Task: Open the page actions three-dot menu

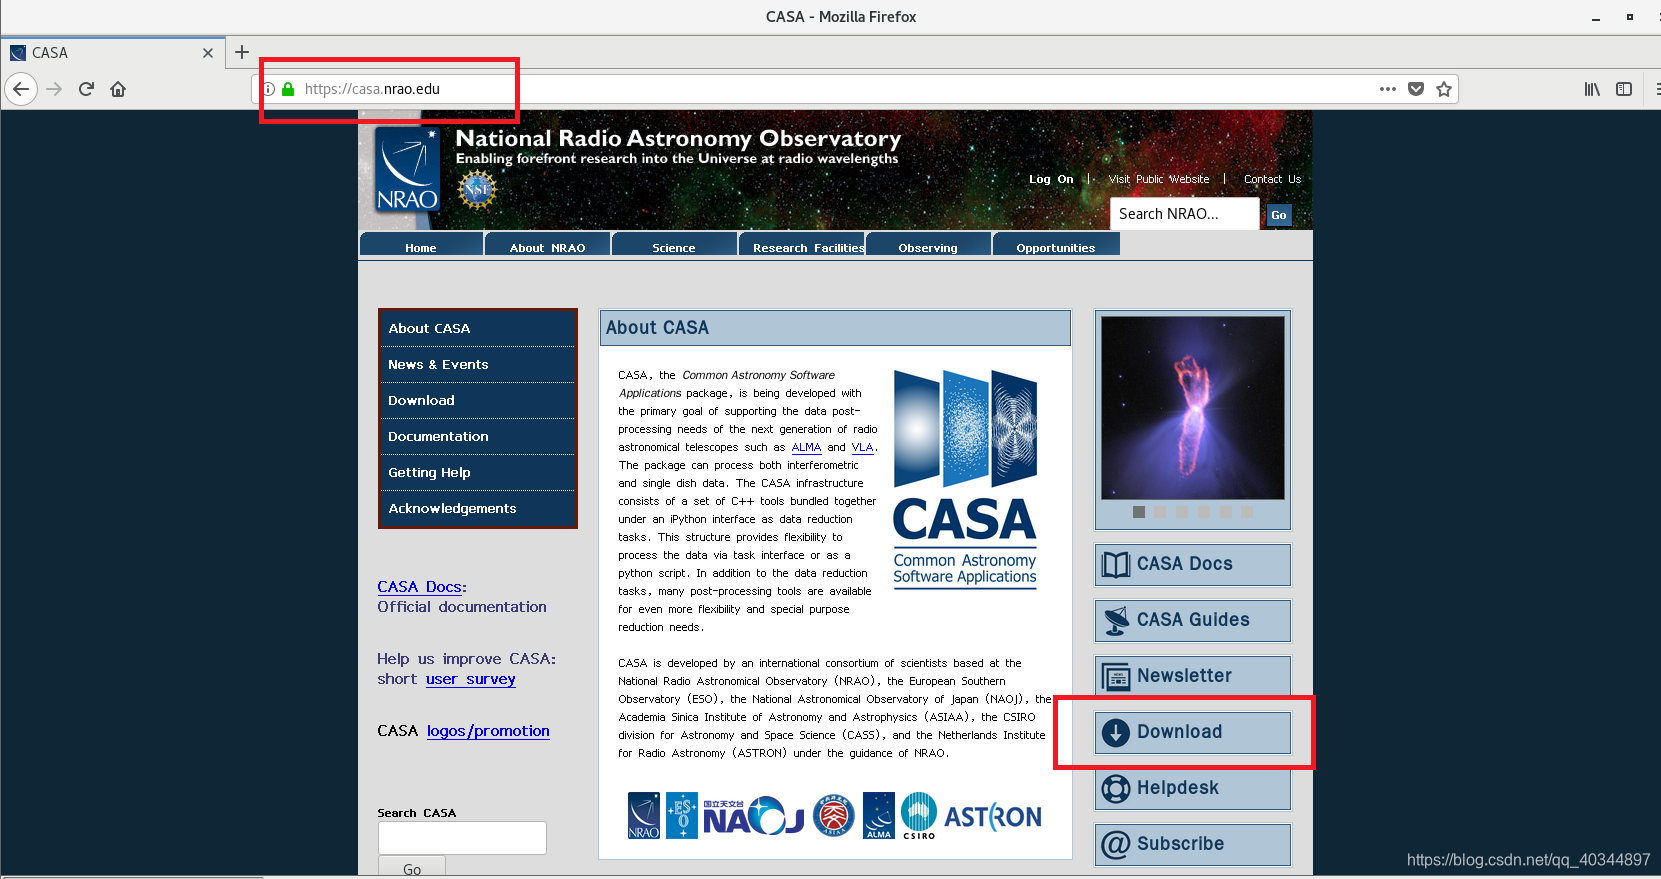Action: pyautogui.click(x=1387, y=89)
